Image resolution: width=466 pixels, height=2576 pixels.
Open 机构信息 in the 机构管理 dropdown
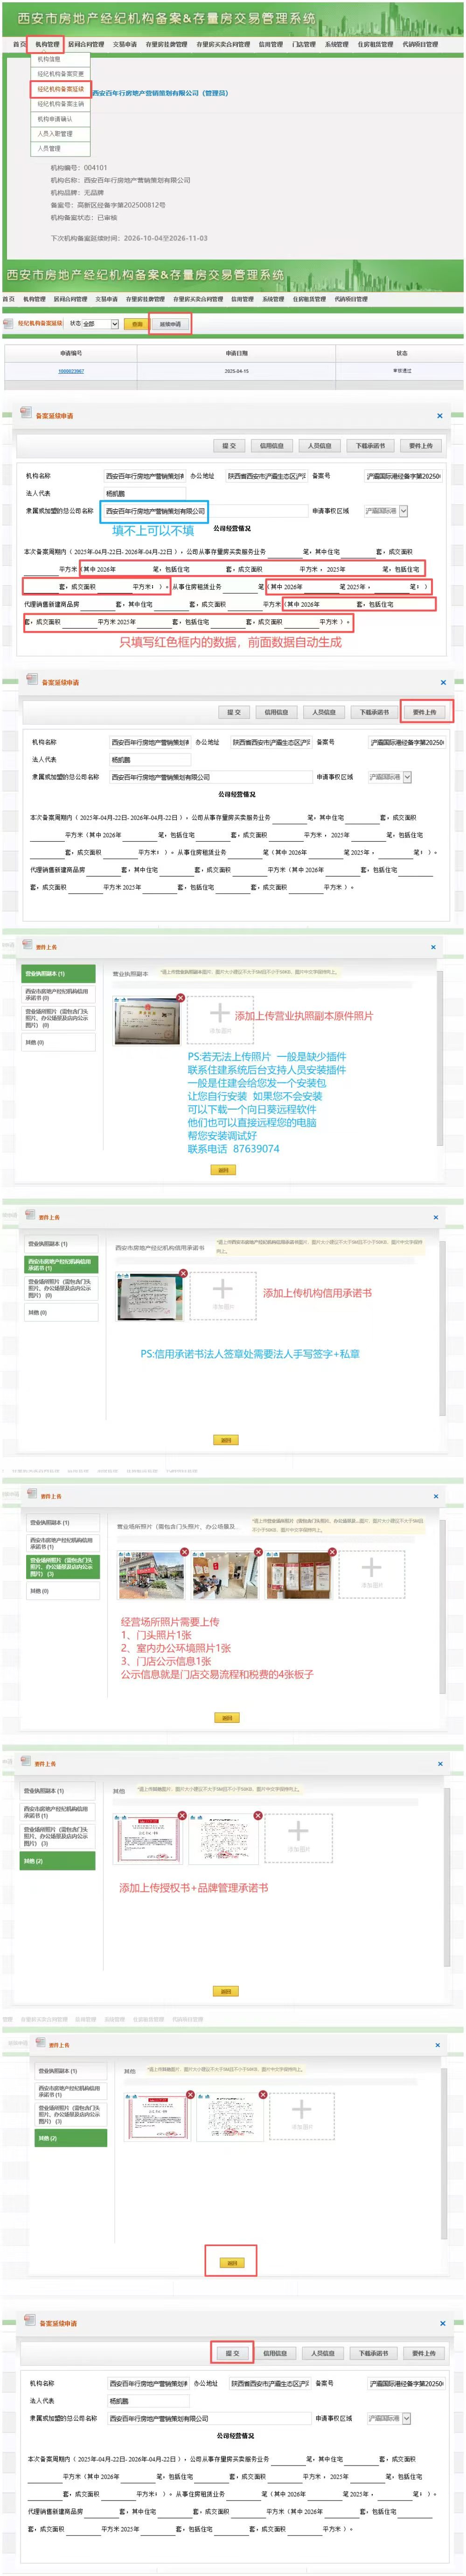pos(49,59)
